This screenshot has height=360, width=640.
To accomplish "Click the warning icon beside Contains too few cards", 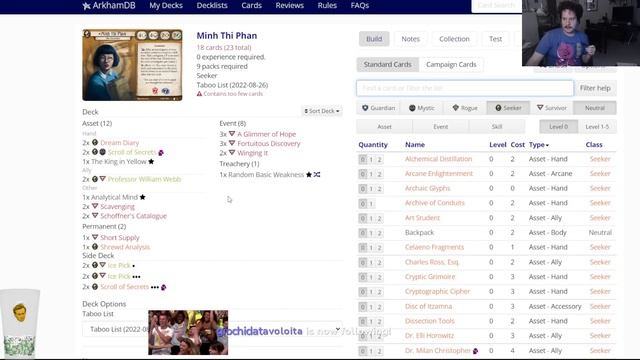I will [x=199, y=94].
